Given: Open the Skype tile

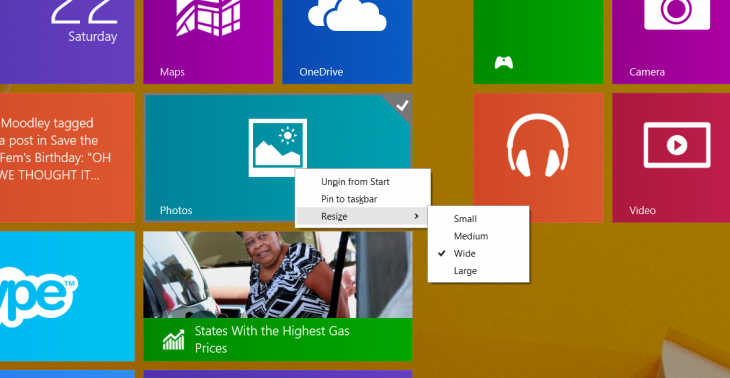Looking at the screenshot, I should tap(67, 296).
